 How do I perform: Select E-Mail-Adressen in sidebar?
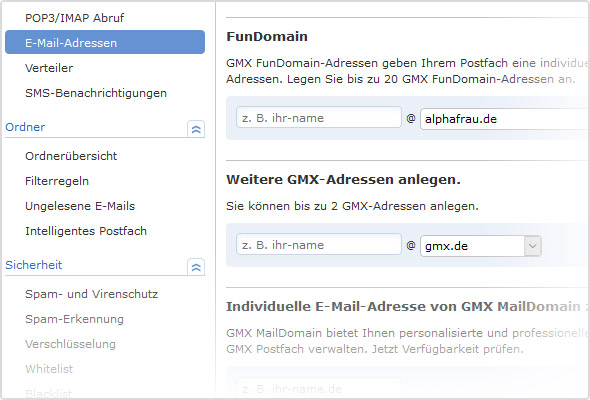[x=105, y=42]
